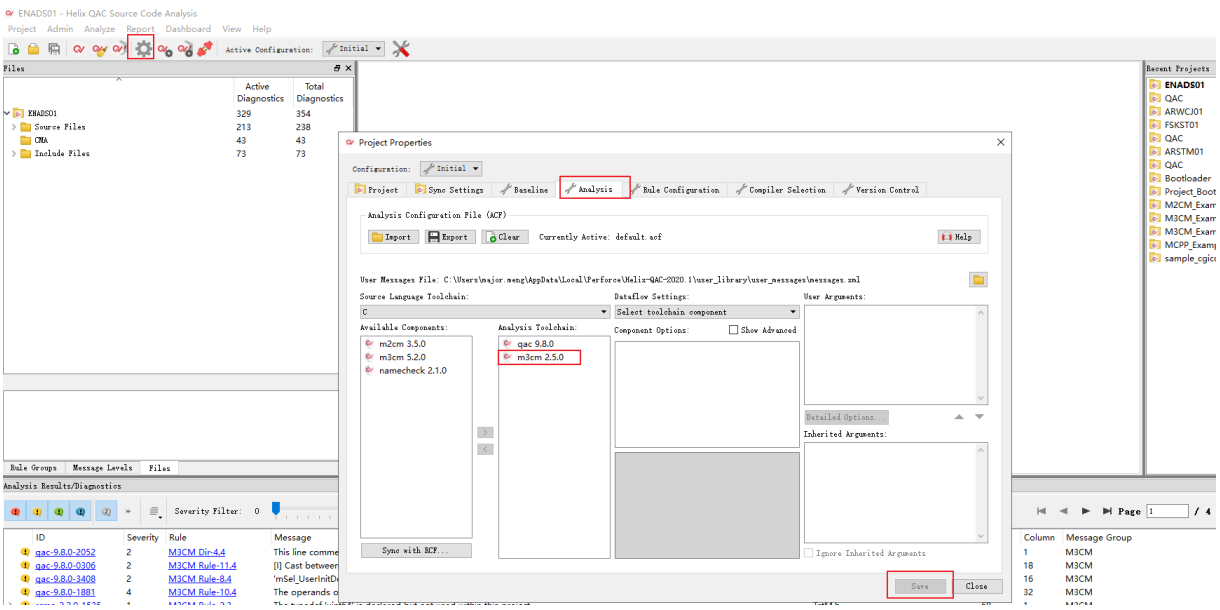The width and height of the screenshot is (1220, 610).
Task: Open the Analyze menu
Action: coord(99,29)
